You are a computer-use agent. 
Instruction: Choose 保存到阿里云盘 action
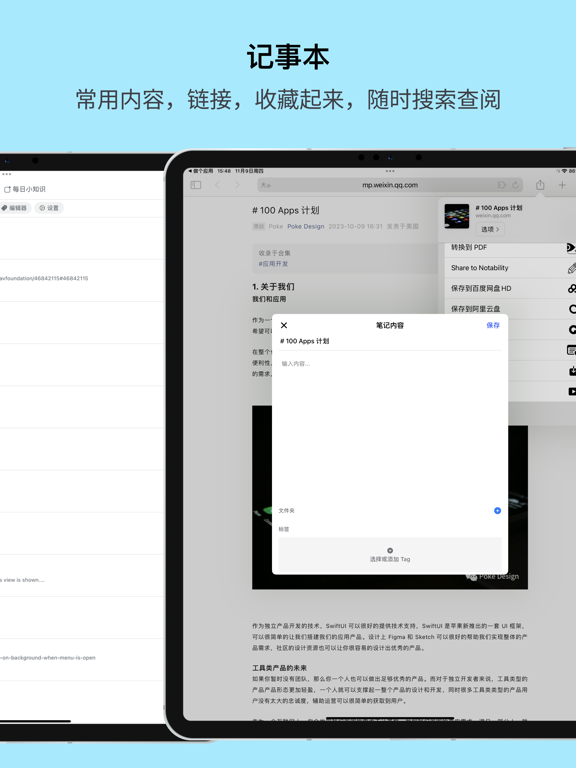click(x=509, y=309)
